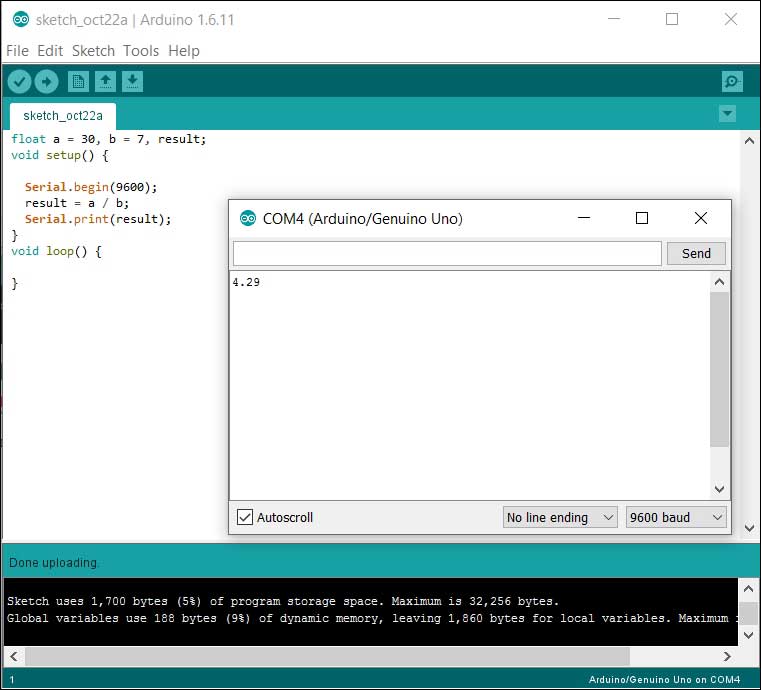Open the File menu
The width and height of the screenshot is (761, 690).
click(x=18, y=51)
